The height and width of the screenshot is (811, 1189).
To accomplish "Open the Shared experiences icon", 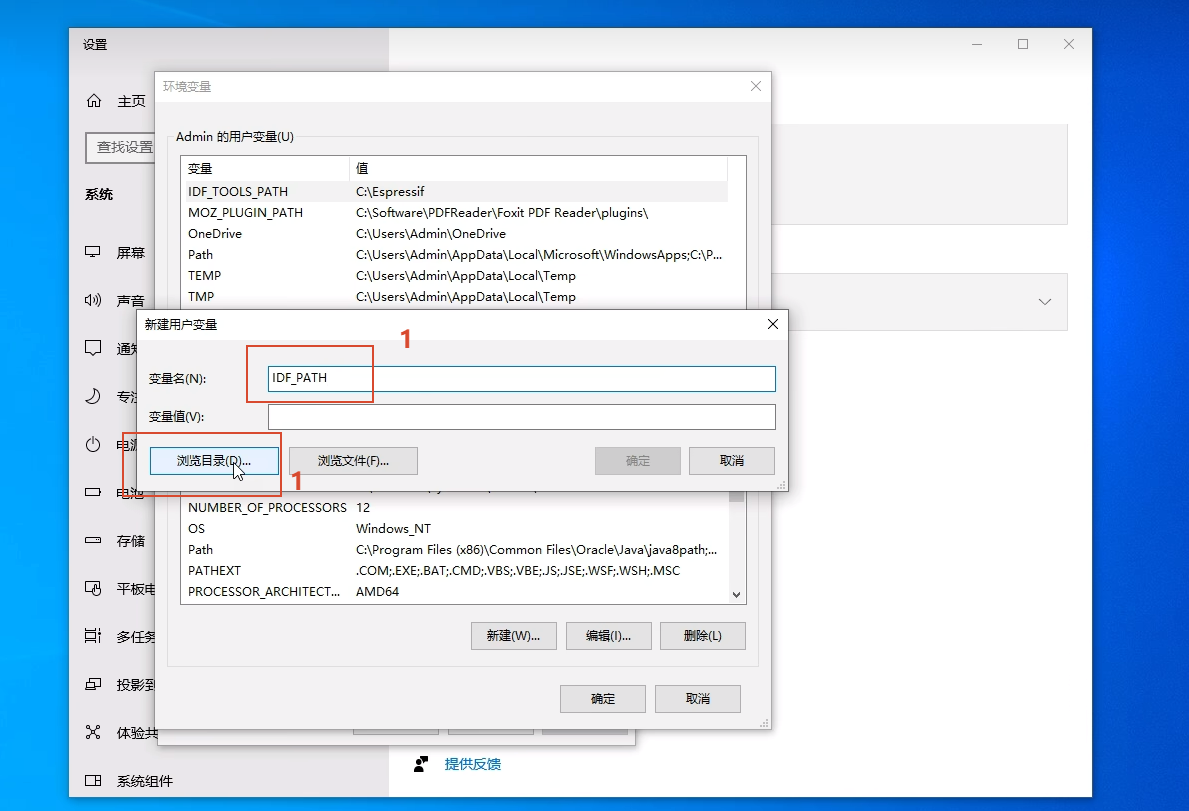I will pyautogui.click(x=93, y=732).
